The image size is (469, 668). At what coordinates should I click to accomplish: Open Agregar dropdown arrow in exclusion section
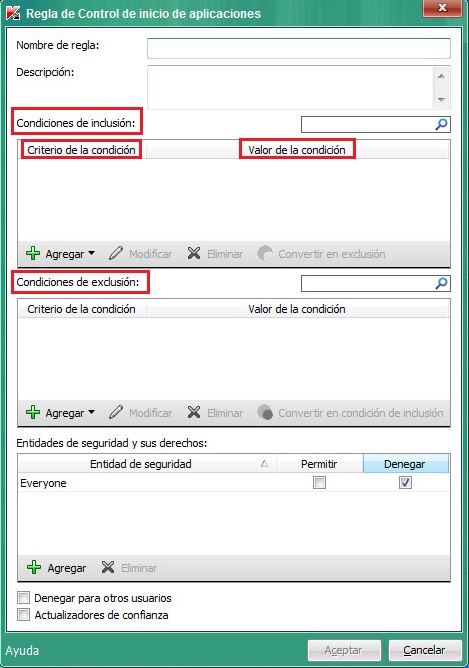click(91, 412)
